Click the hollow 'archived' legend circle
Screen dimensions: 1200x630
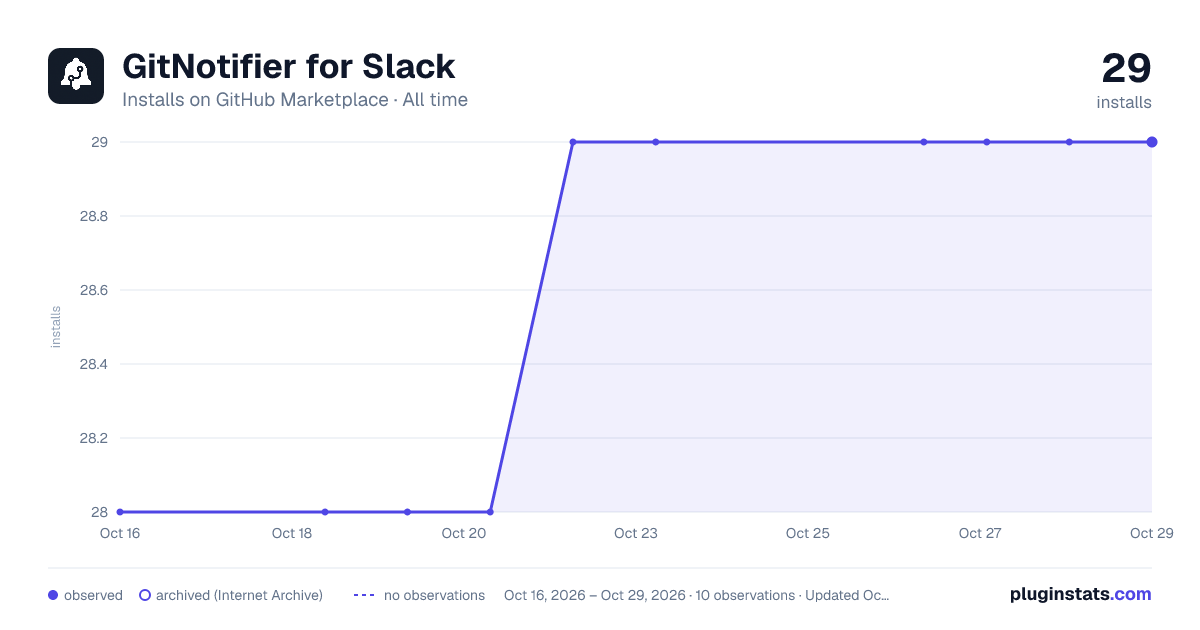point(145,595)
